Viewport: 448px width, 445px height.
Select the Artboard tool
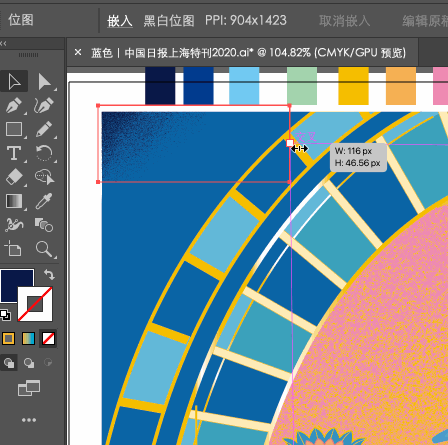13,249
